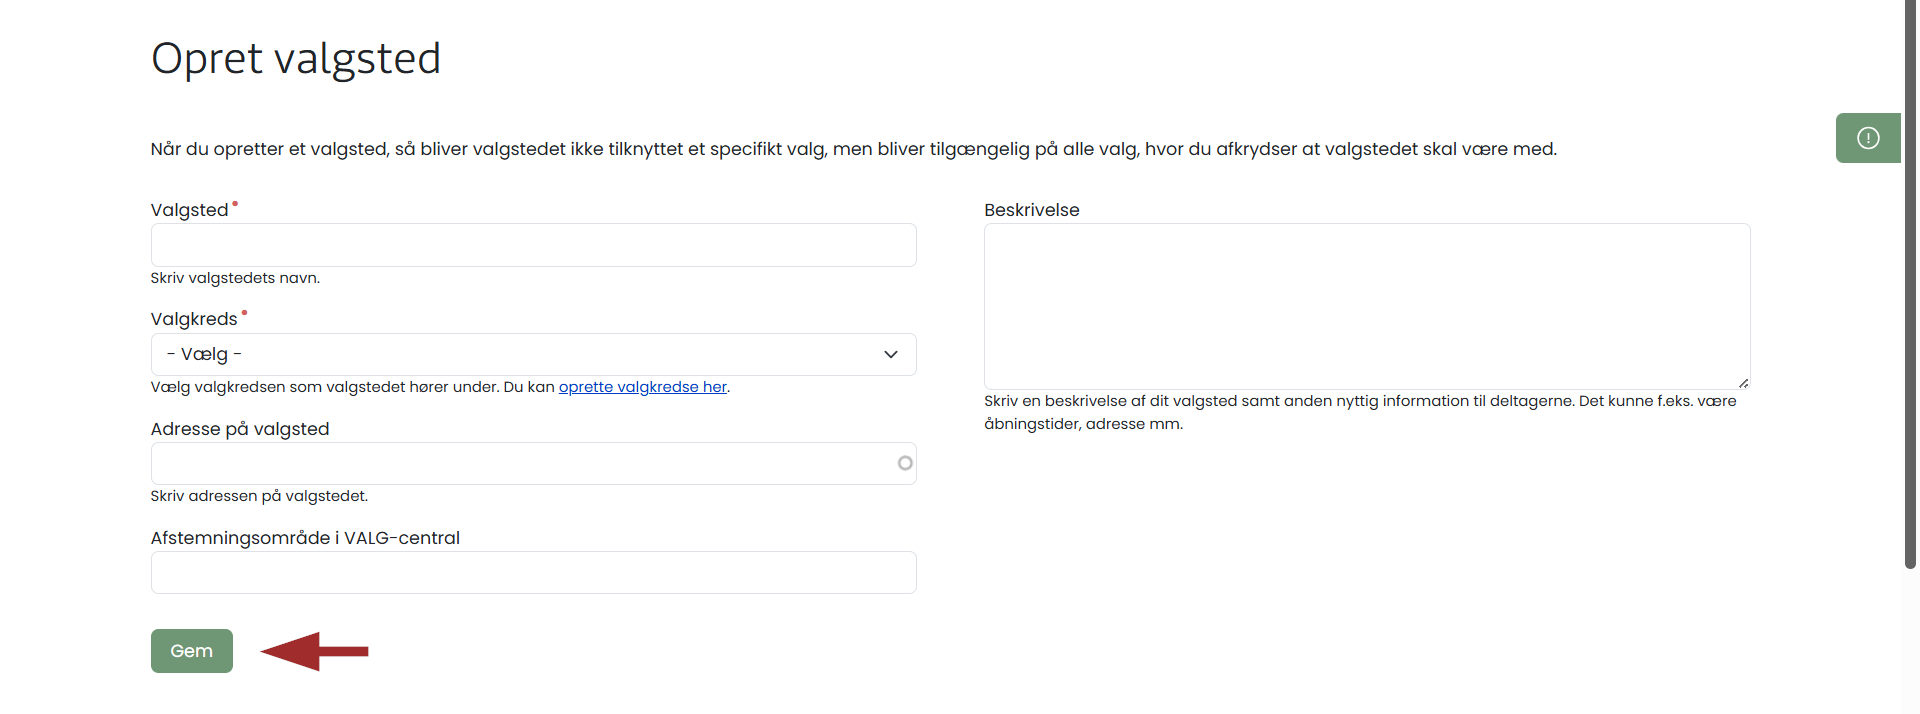Click the "Adresse på valgsted" label
The width and height of the screenshot is (1920, 714).
240,429
